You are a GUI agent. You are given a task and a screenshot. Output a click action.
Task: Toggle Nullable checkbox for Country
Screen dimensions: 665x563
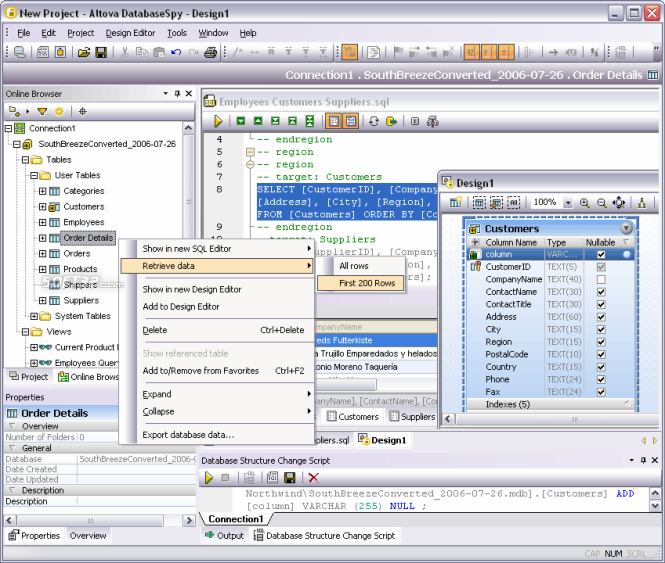601,367
